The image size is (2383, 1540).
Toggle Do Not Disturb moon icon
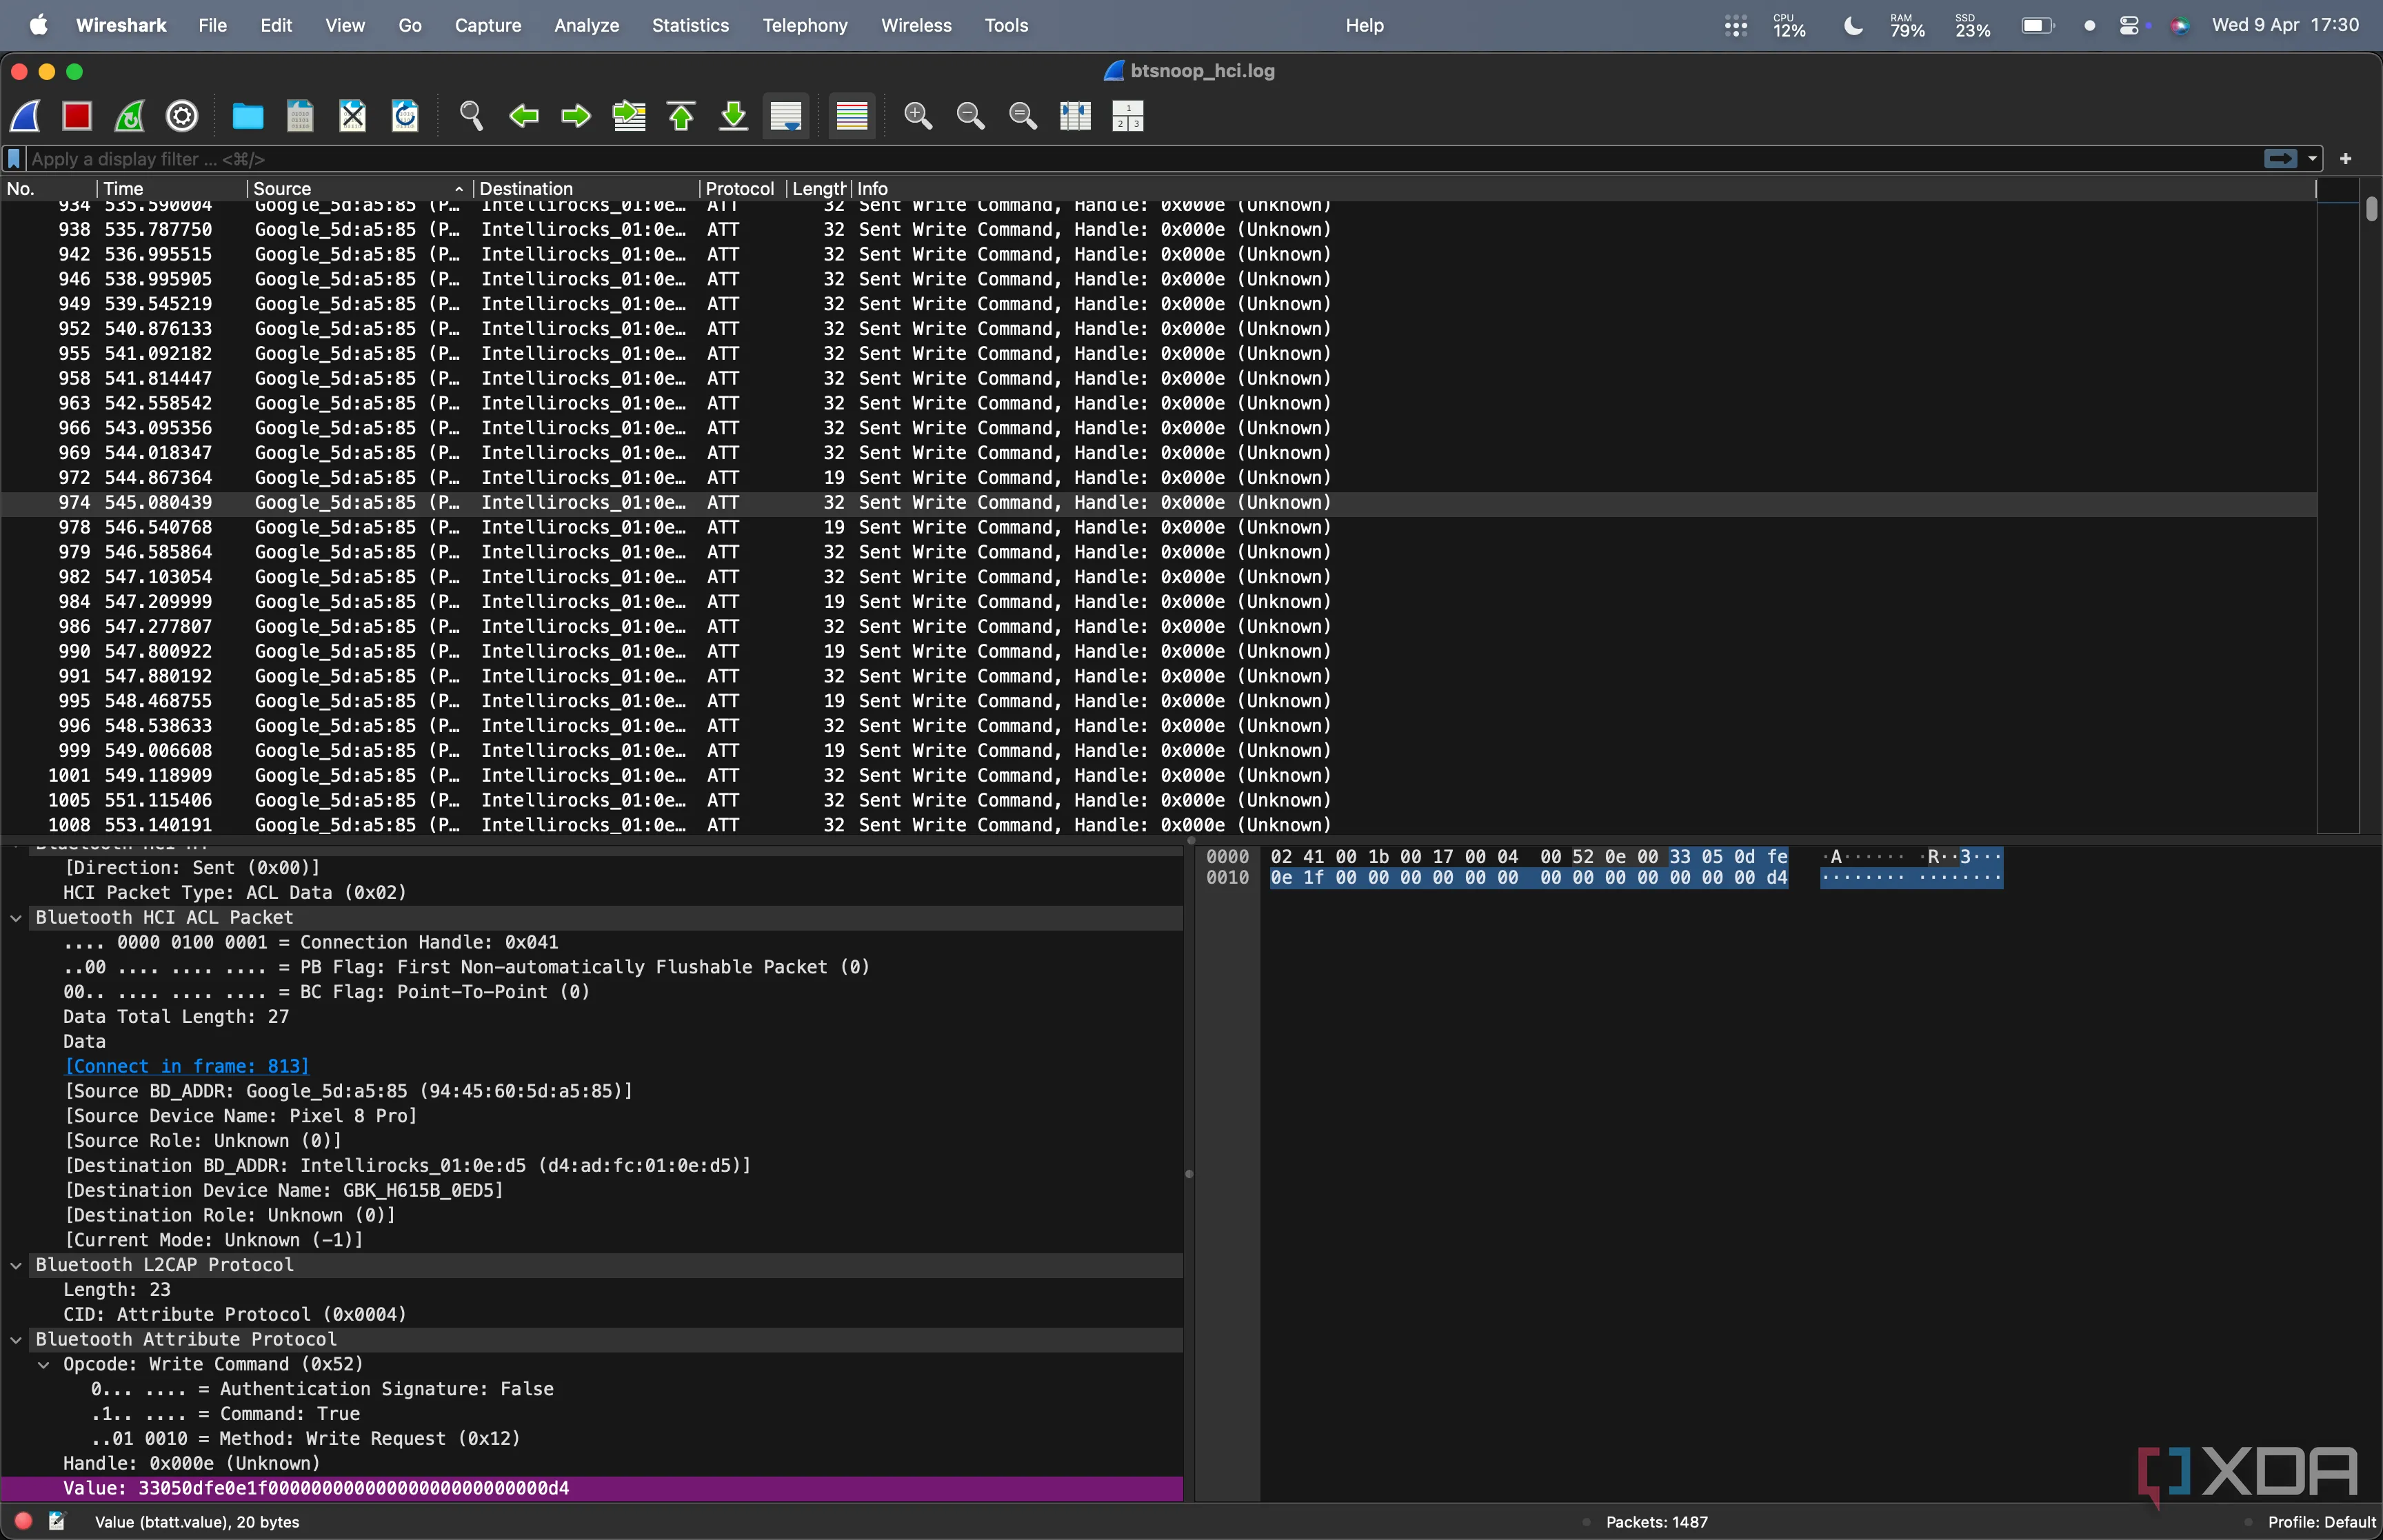[x=1853, y=26]
